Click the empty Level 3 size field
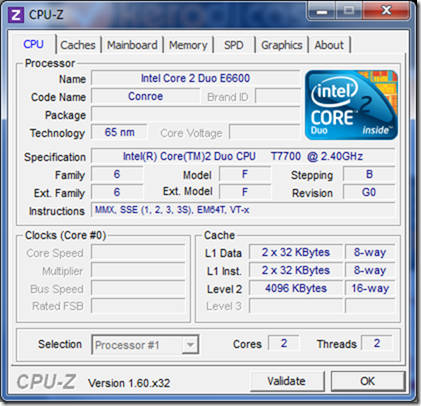 (x=296, y=306)
